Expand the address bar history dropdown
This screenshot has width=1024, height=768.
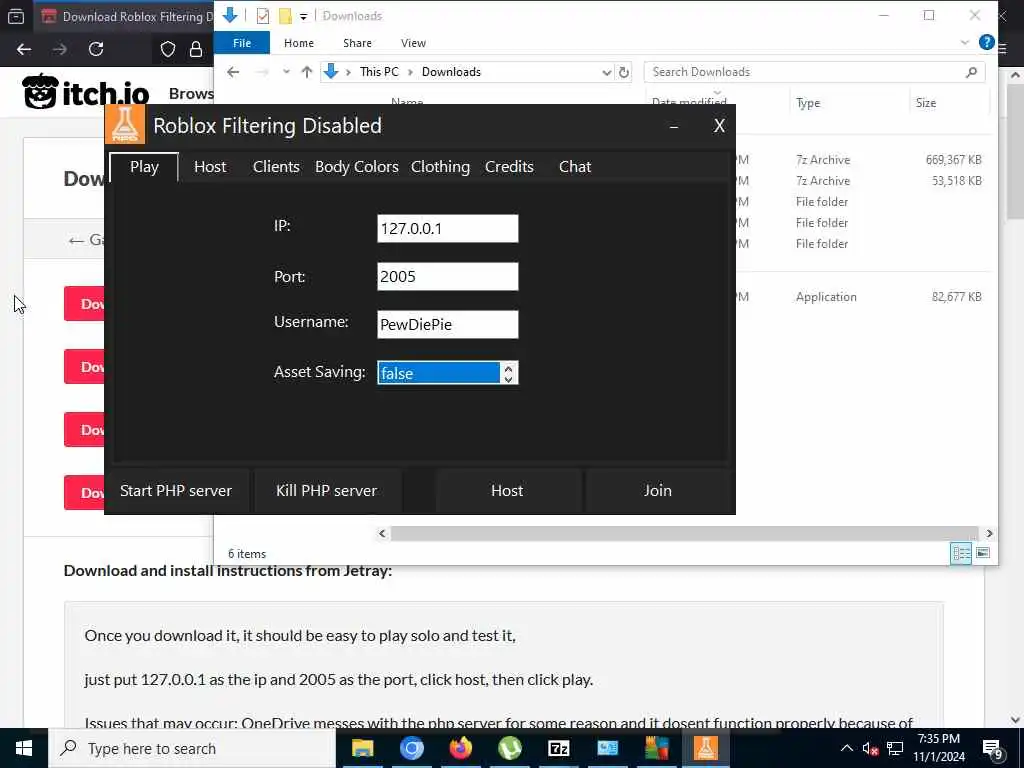607,72
